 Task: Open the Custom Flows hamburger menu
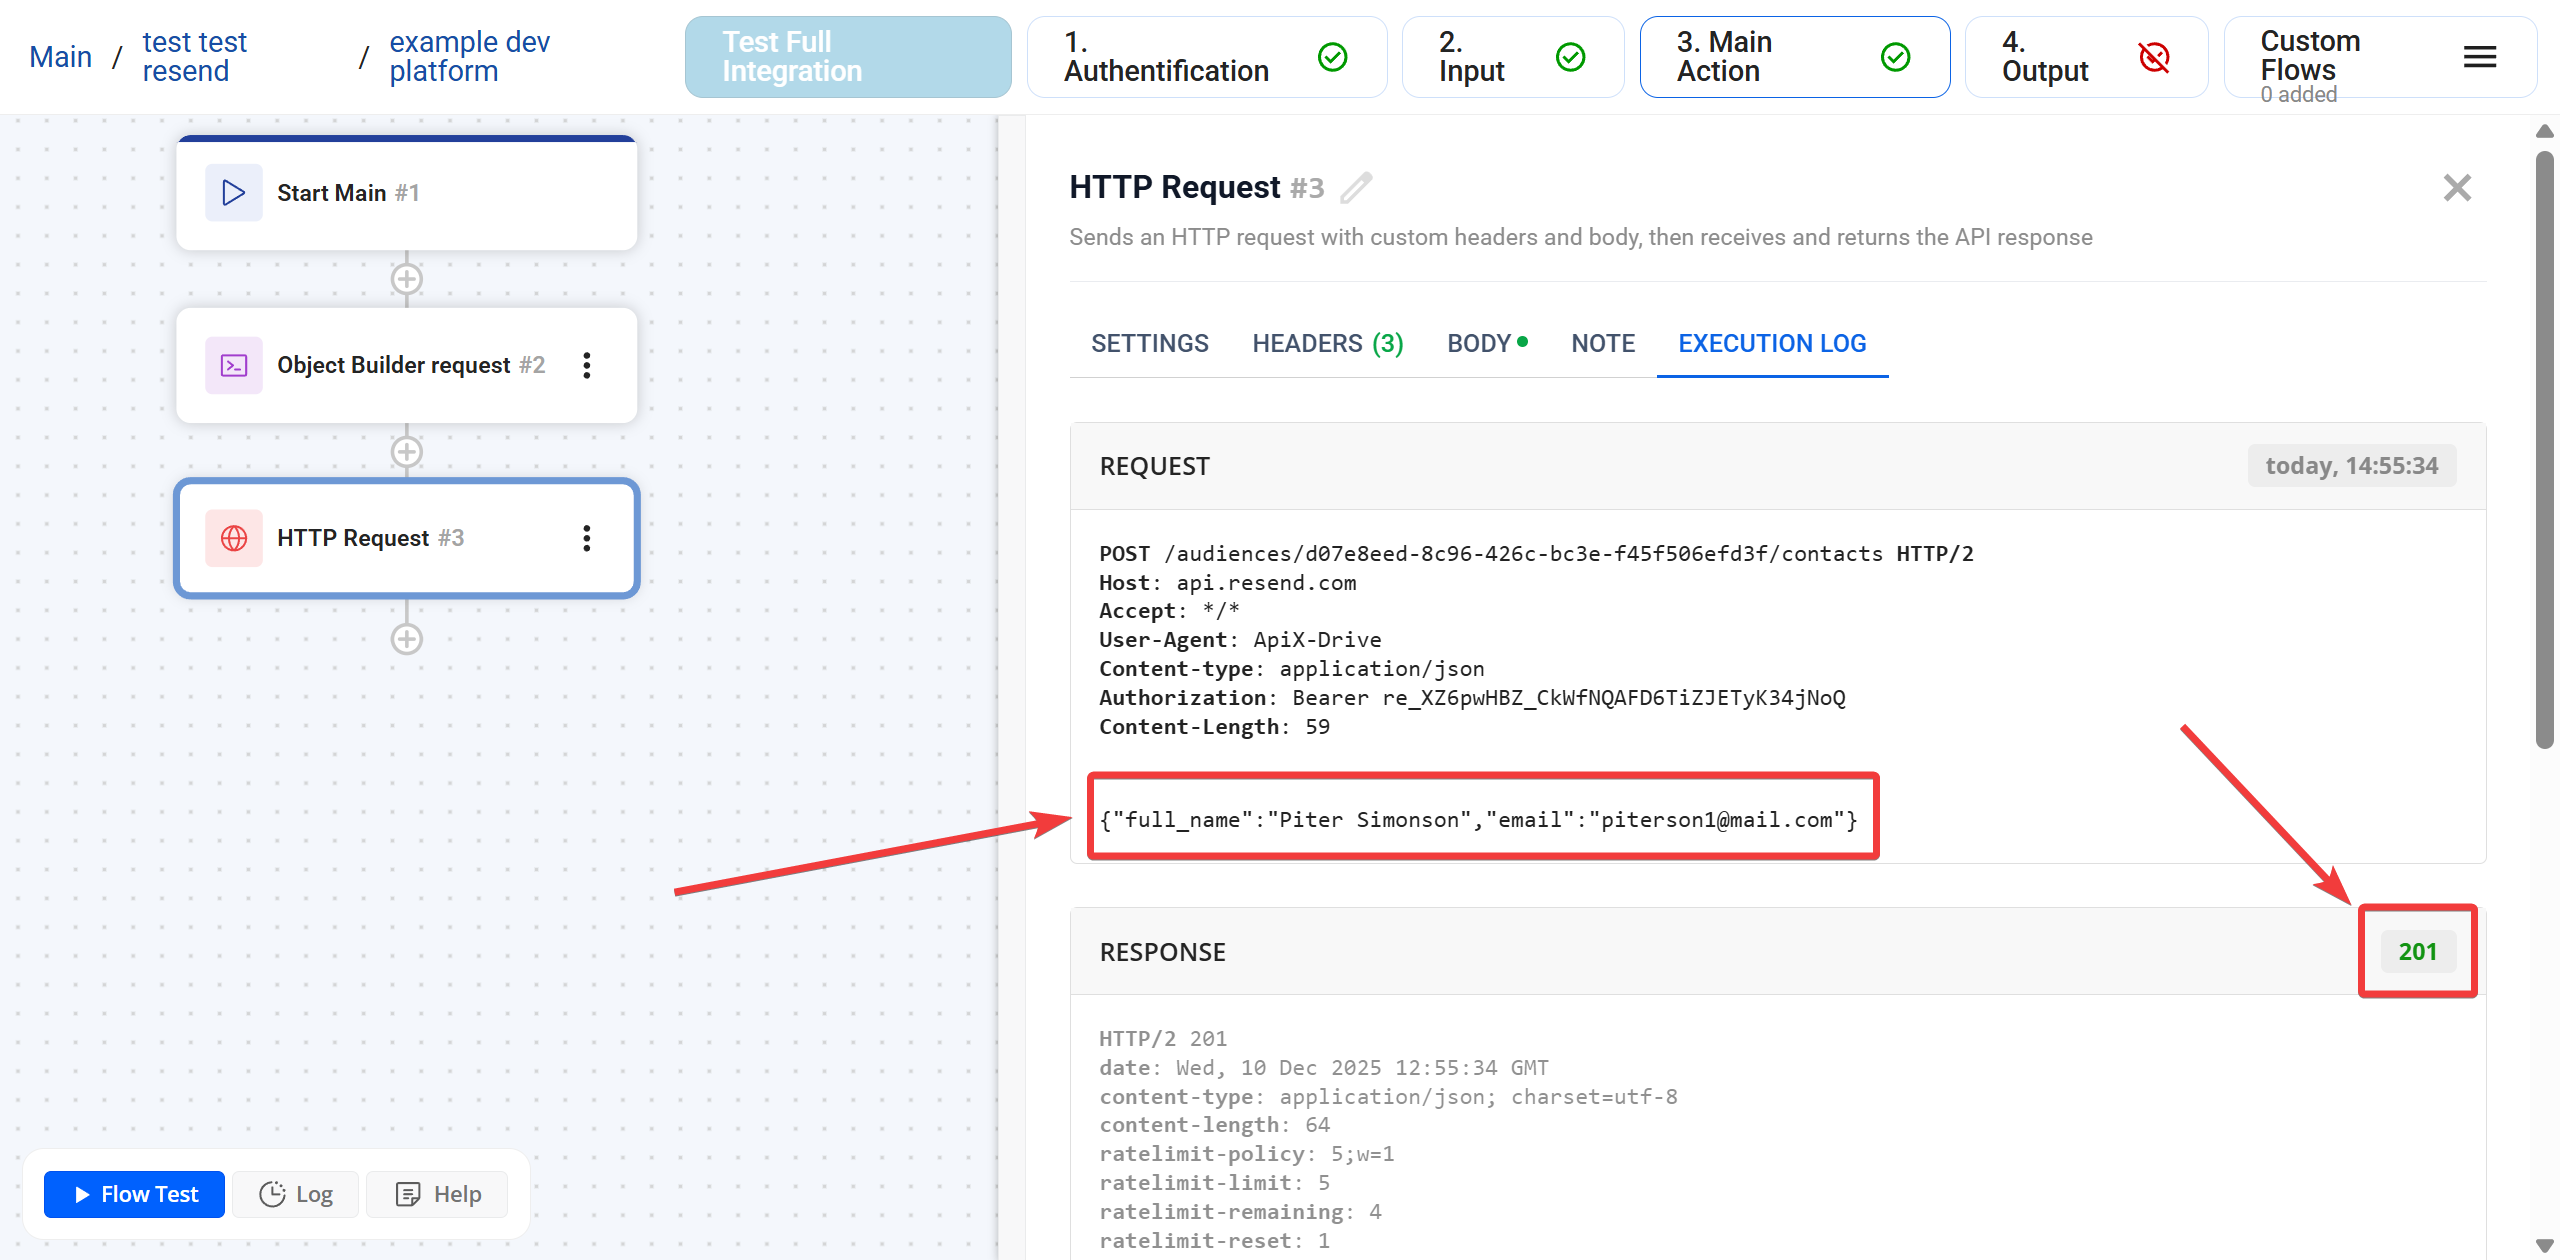point(2479,57)
